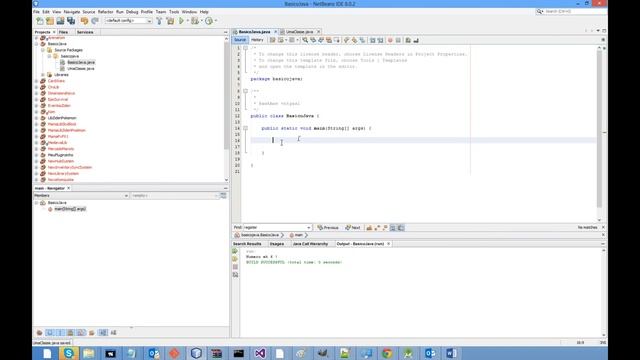Click the Debug Project toolbar icon
The width and height of the screenshot is (640, 360).
coord(195,21)
